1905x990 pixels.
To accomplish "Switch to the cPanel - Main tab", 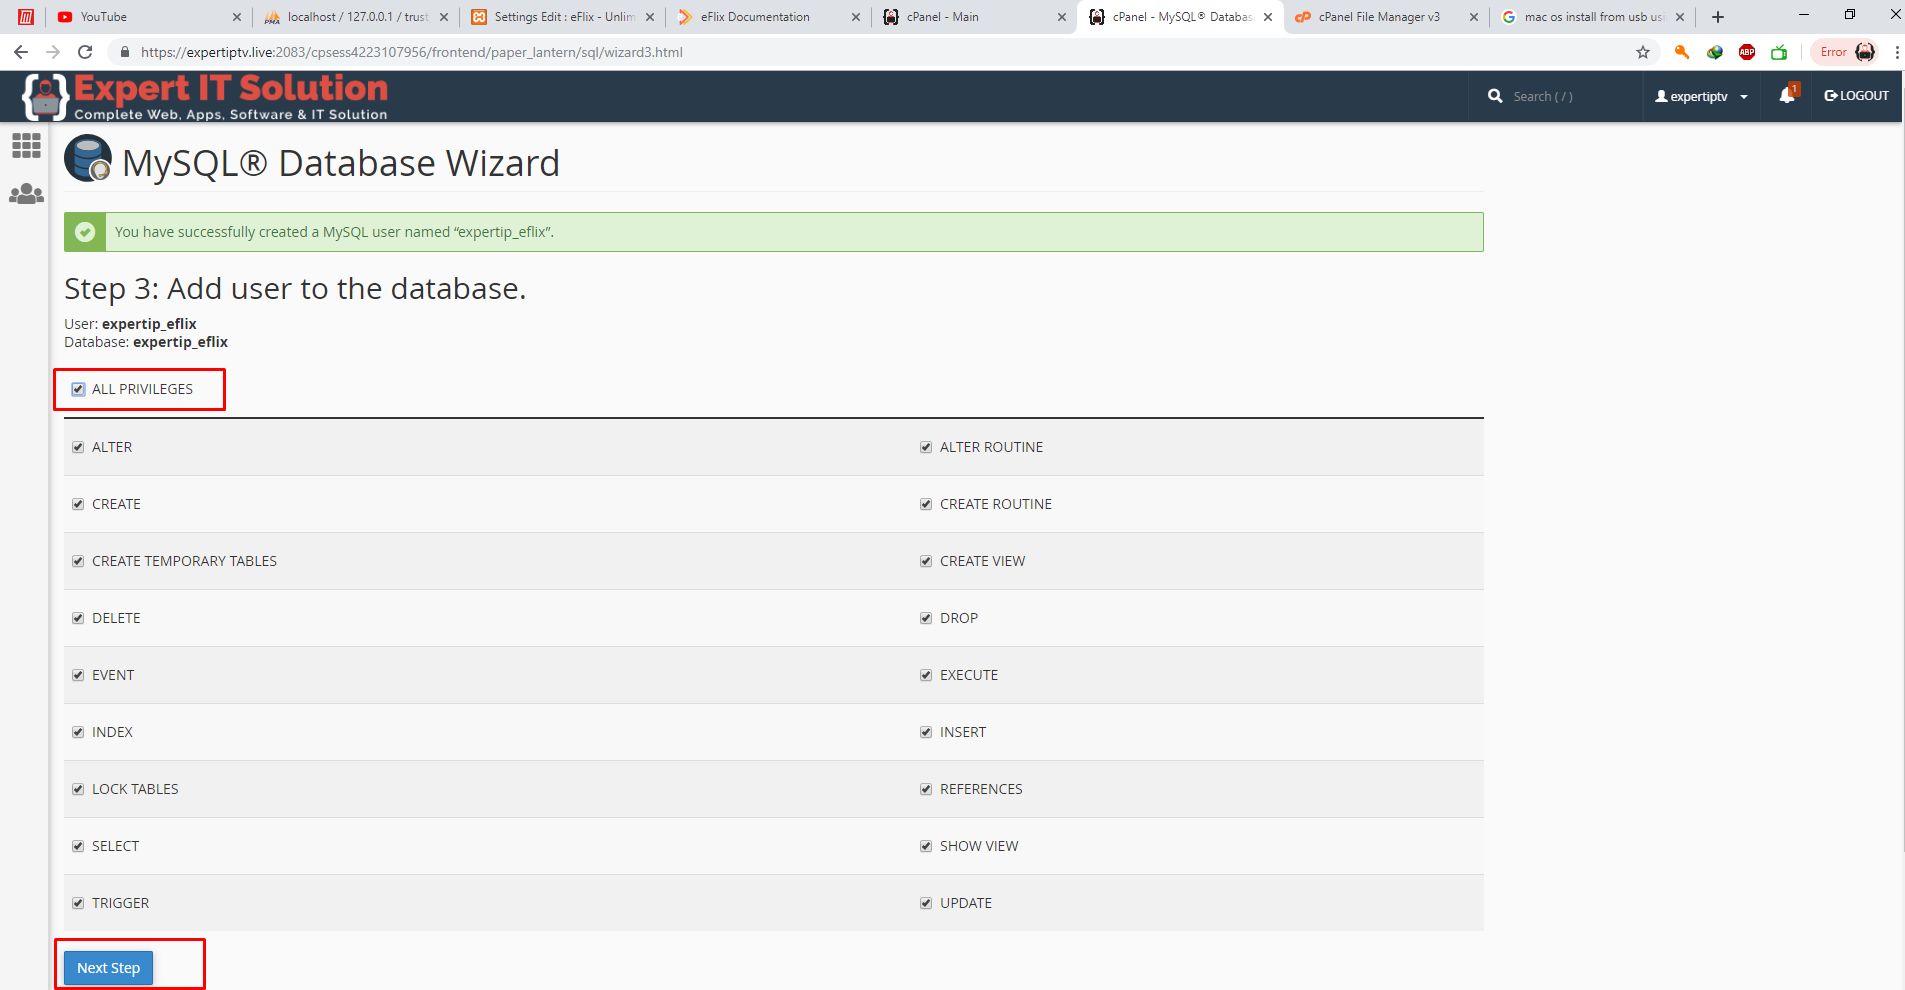I will coord(974,17).
